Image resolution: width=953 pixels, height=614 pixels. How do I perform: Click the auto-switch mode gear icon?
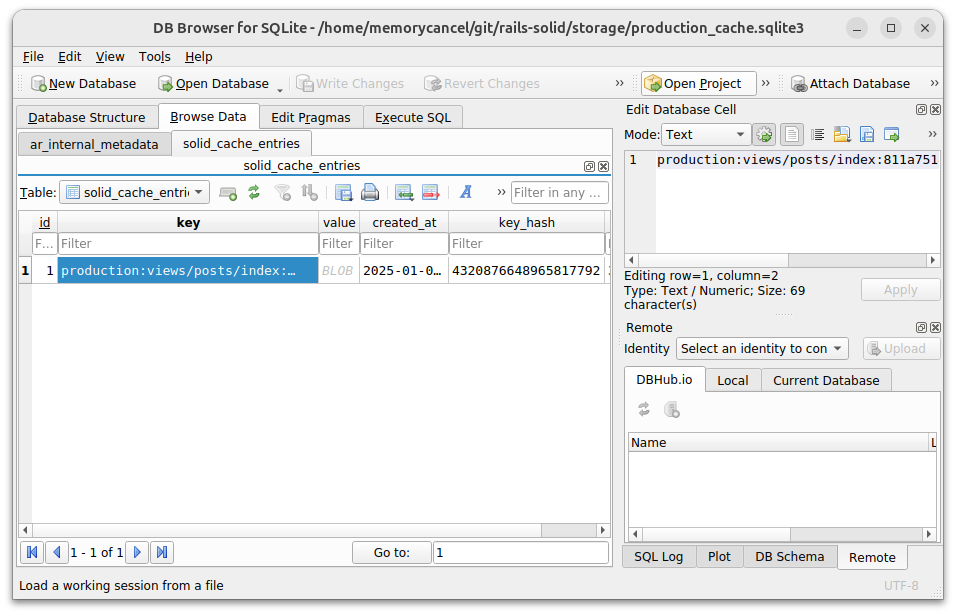pos(764,134)
